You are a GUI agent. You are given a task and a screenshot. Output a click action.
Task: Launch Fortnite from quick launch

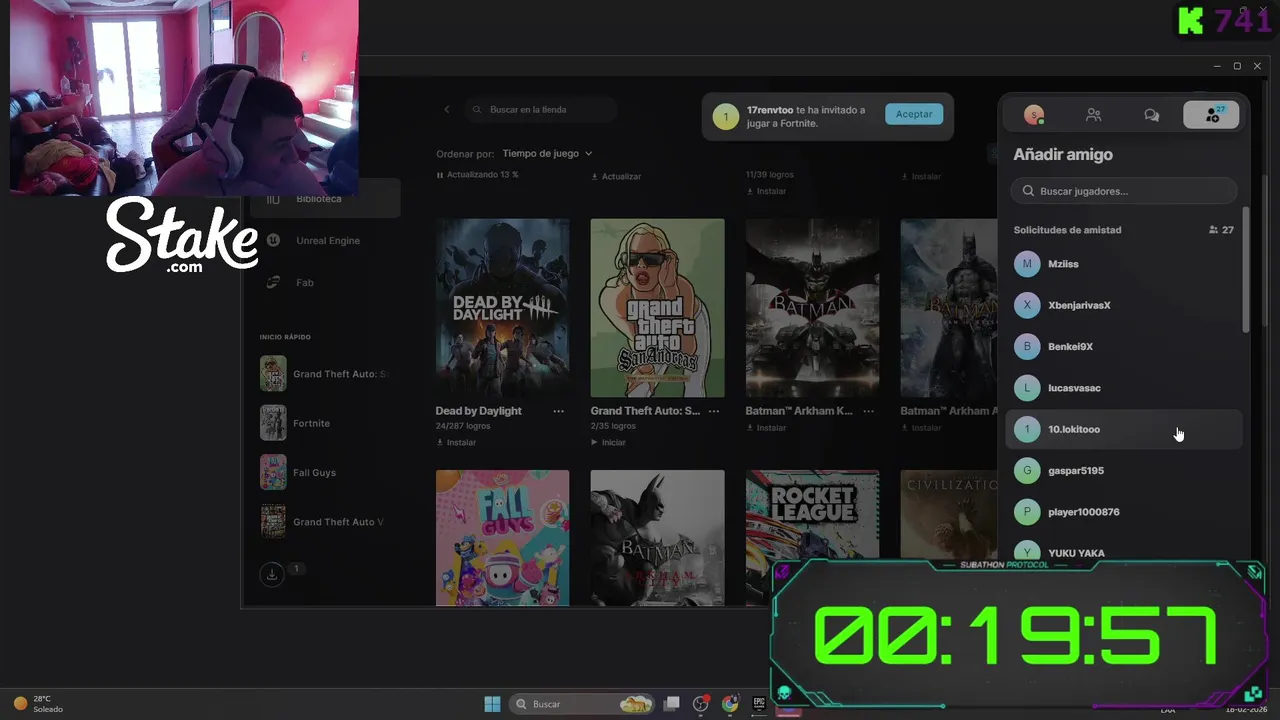click(x=324, y=423)
